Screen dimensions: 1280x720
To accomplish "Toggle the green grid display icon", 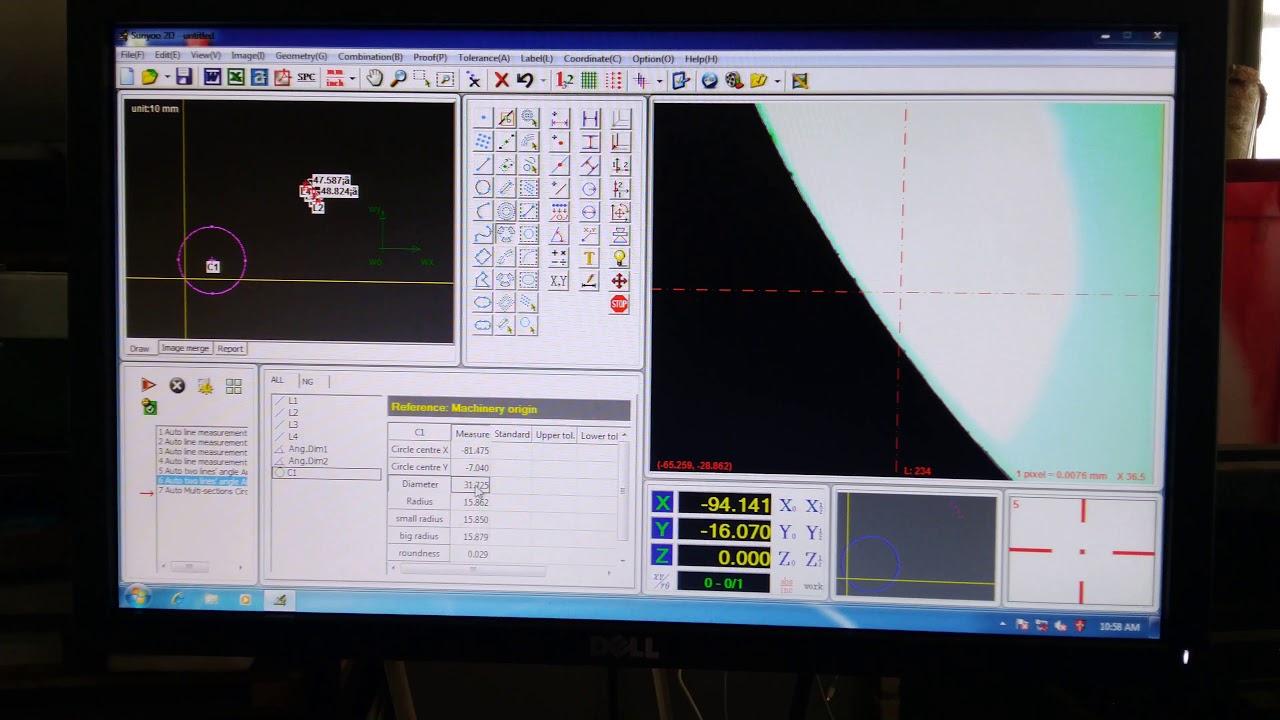I will point(589,80).
